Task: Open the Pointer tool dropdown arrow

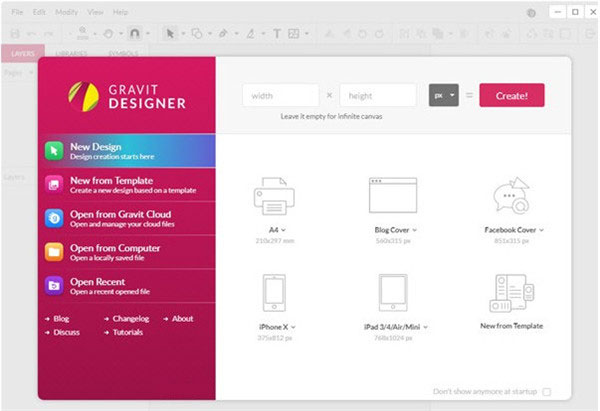Action: click(x=183, y=34)
